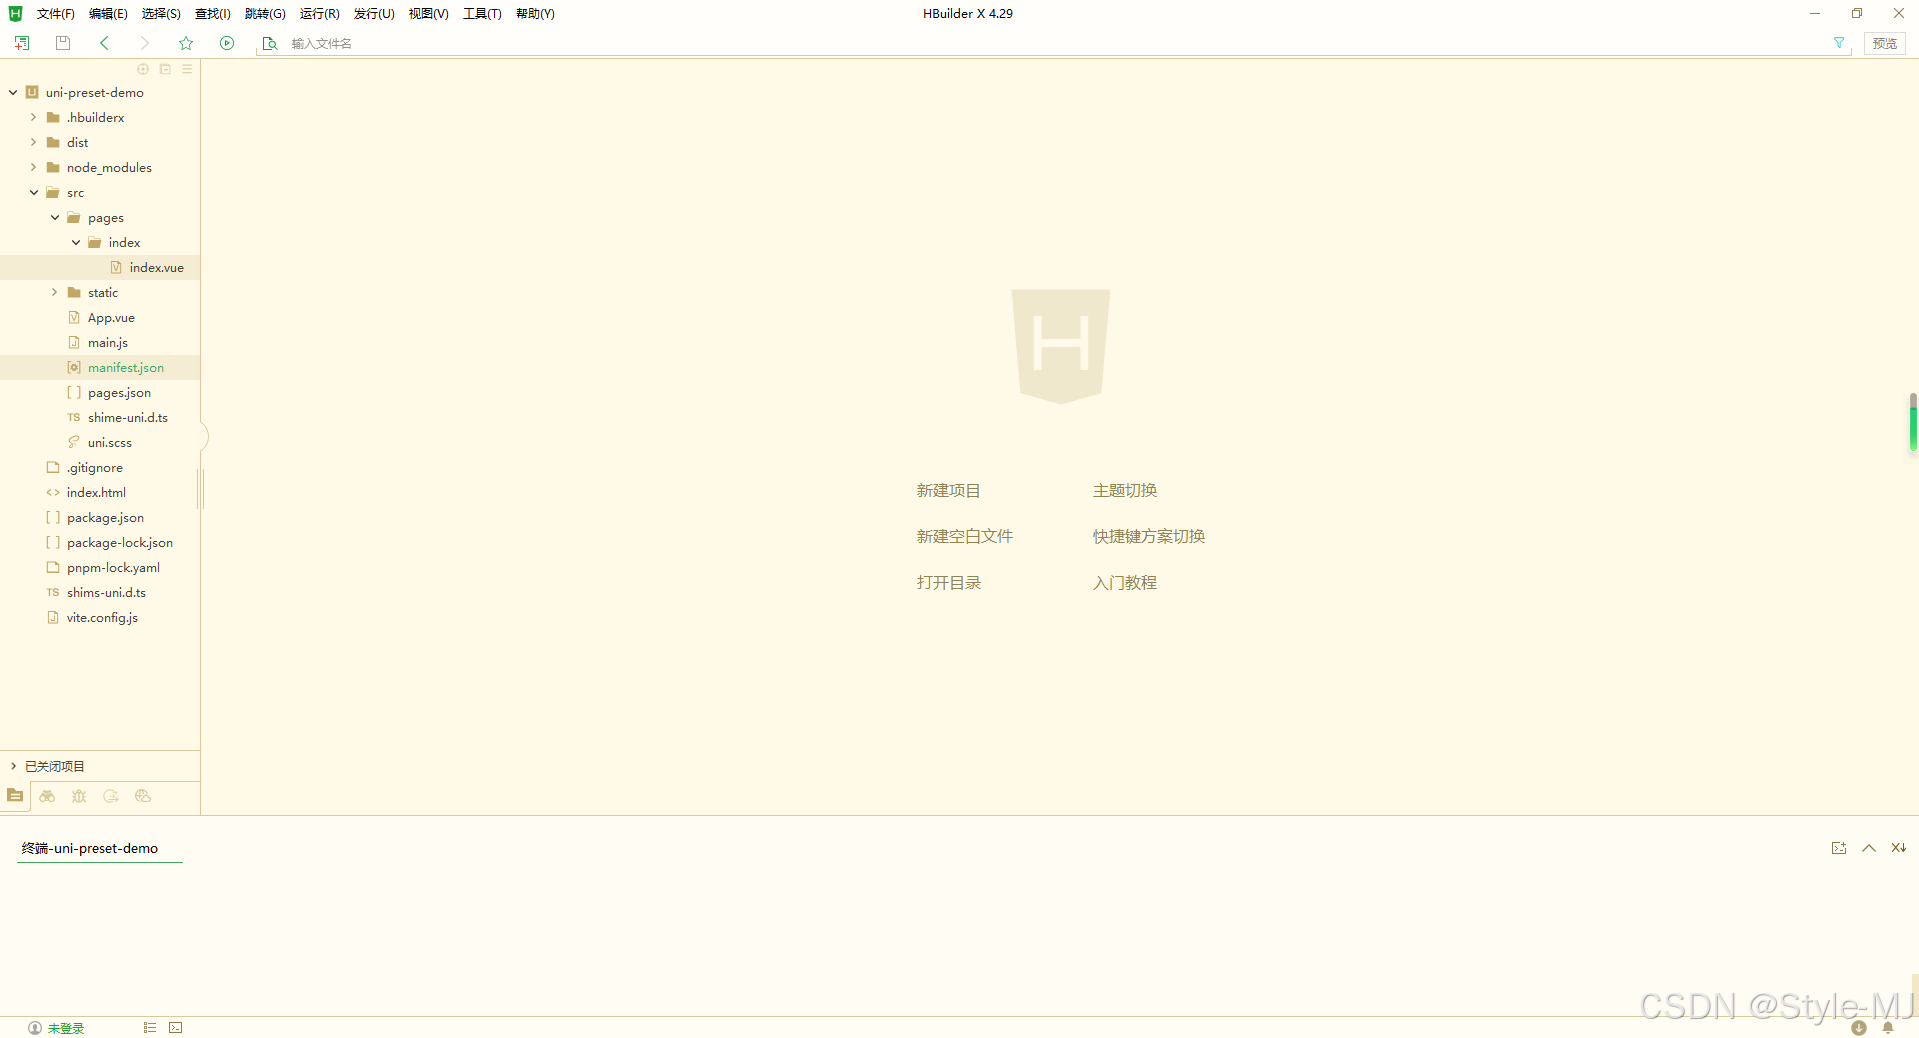Open the 编辑(E) menu
Image resolution: width=1919 pixels, height=1038 pixels.
point(108,14)
